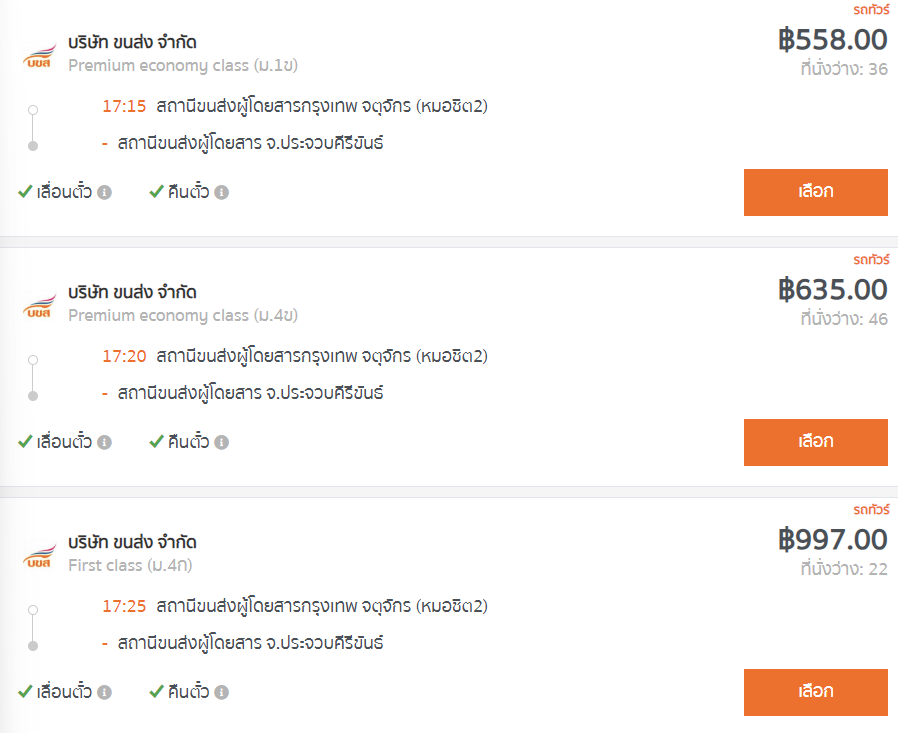Click info icon beside เลื่อนตั๋ว on 17:15 trip
The width and height of the screenshot is (898, 733).
pos(104,192)
